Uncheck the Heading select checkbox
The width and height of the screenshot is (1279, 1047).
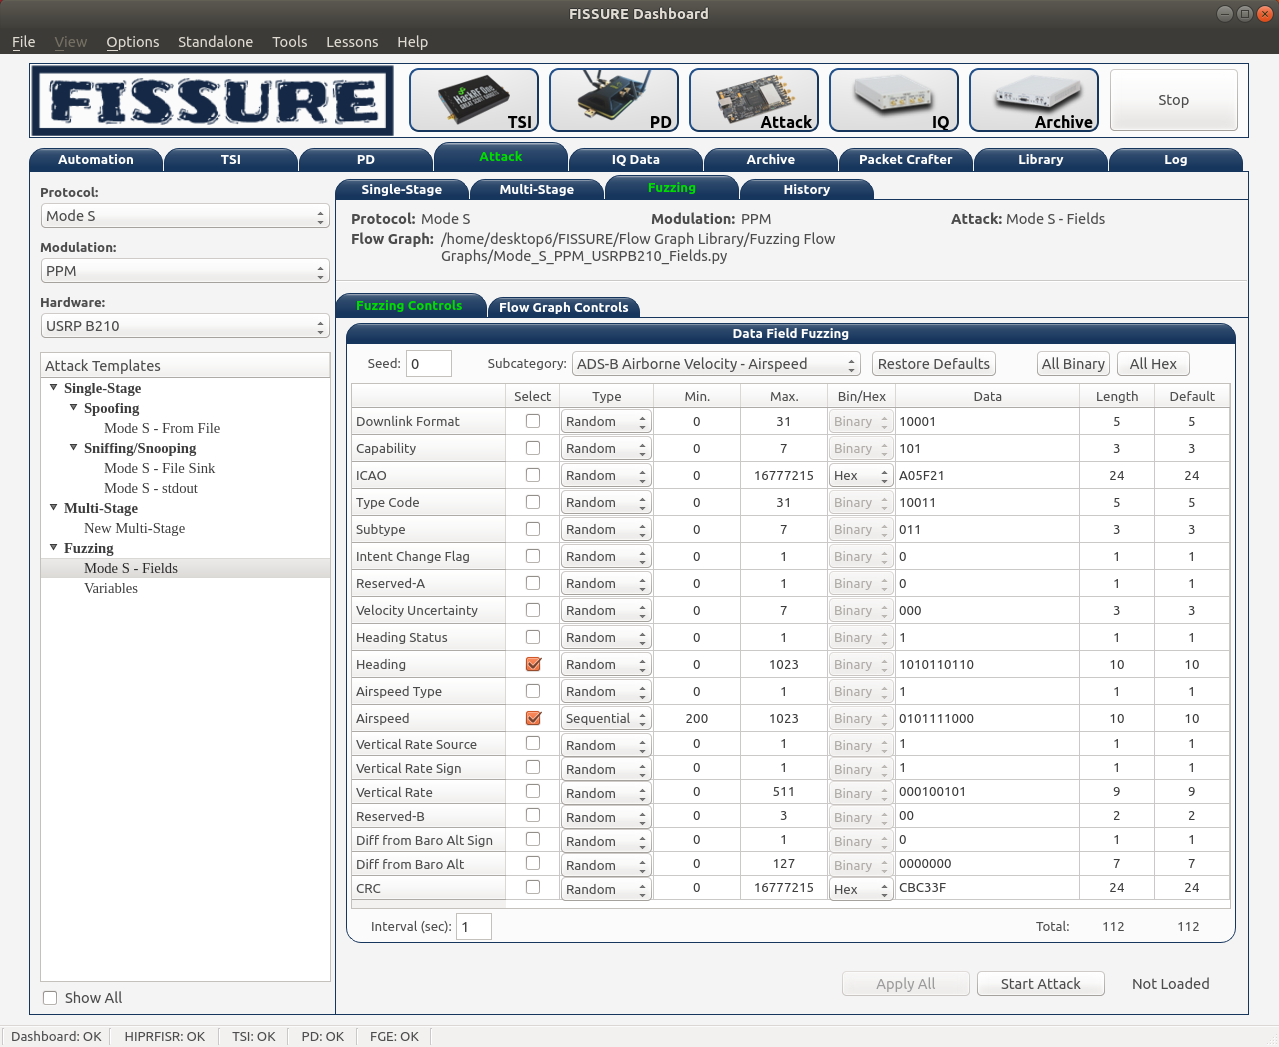pos(533,664)
